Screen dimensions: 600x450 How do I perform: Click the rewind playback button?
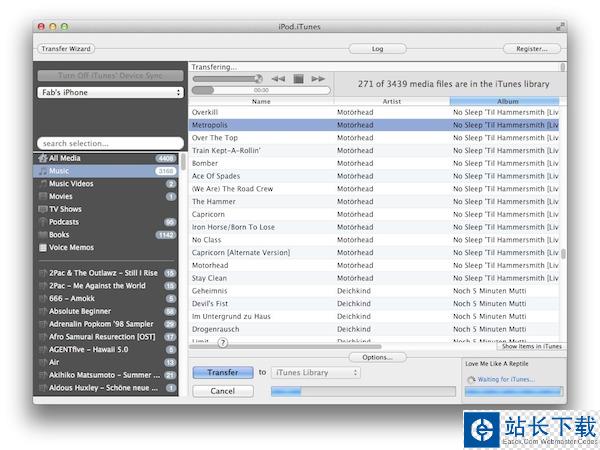click(279, 78)
